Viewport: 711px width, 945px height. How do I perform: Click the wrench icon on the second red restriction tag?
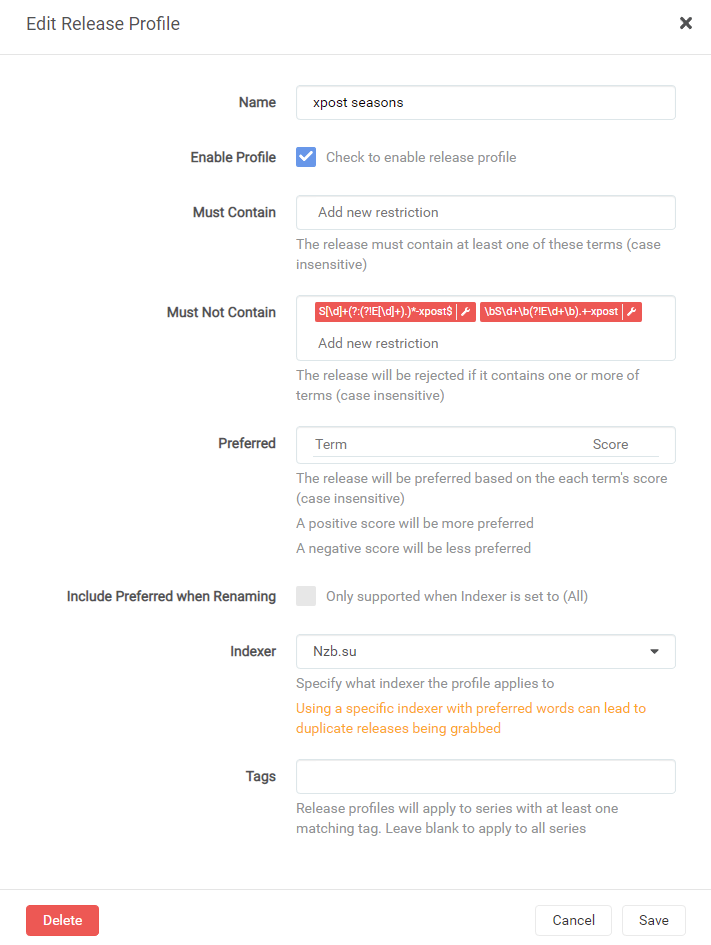click(x=631, y=311)
